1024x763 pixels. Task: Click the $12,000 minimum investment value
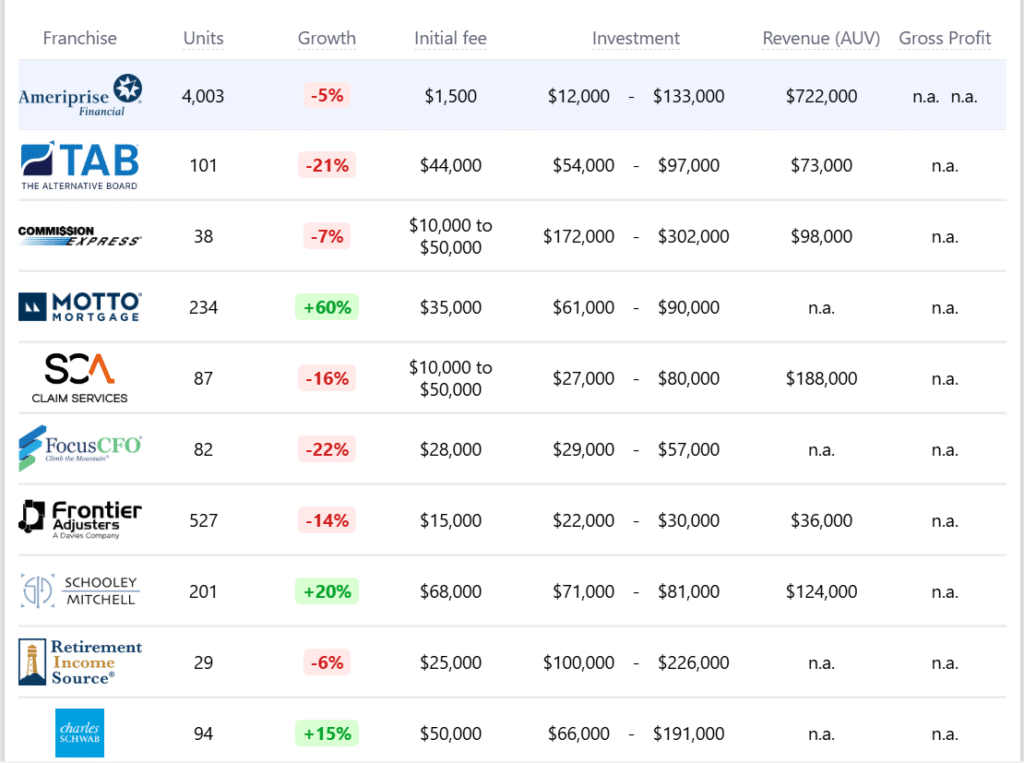[579, 96]
